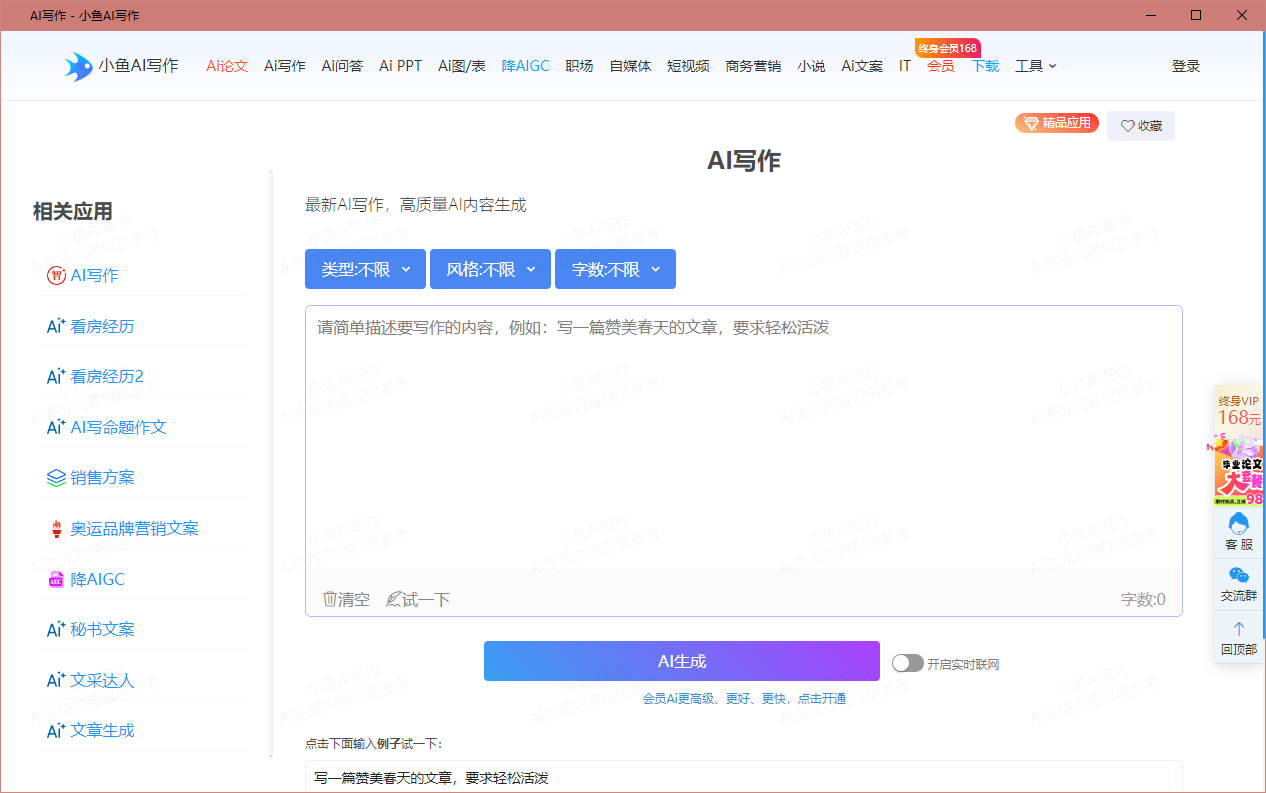Click the 点击开通 membership link
The height and width of the screenshot is (793, 1266).
821,698
